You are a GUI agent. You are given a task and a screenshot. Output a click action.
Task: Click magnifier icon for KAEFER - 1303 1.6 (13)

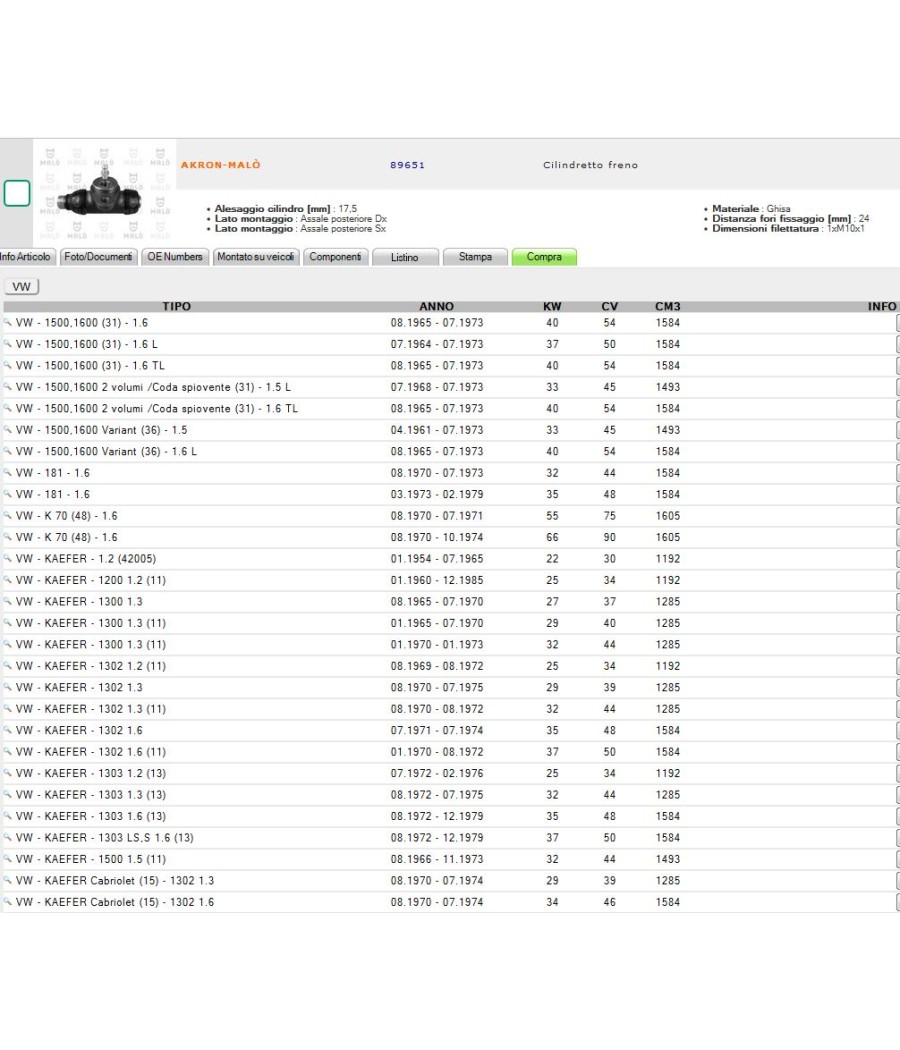(8, 816)
